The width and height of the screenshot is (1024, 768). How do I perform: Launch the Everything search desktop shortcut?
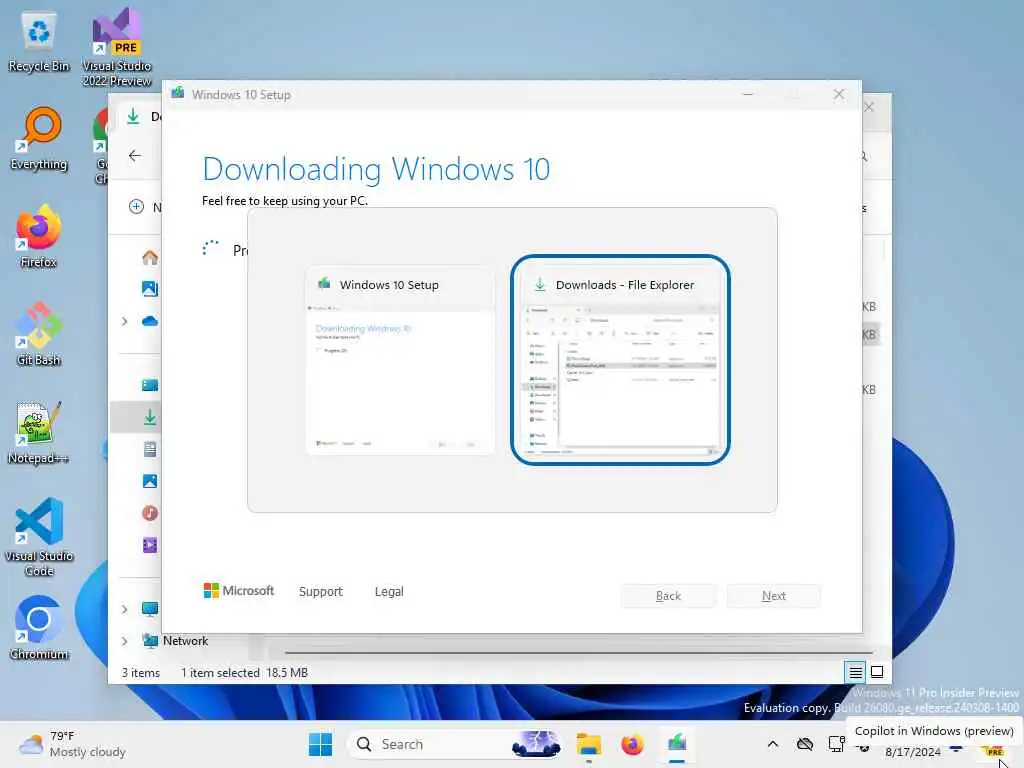39,138
